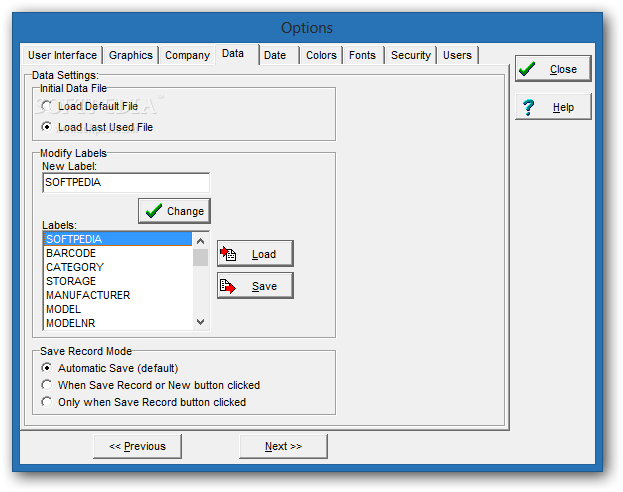Select MODEL in the Labels list
623x492 pixels.
(x=118, y=309)
